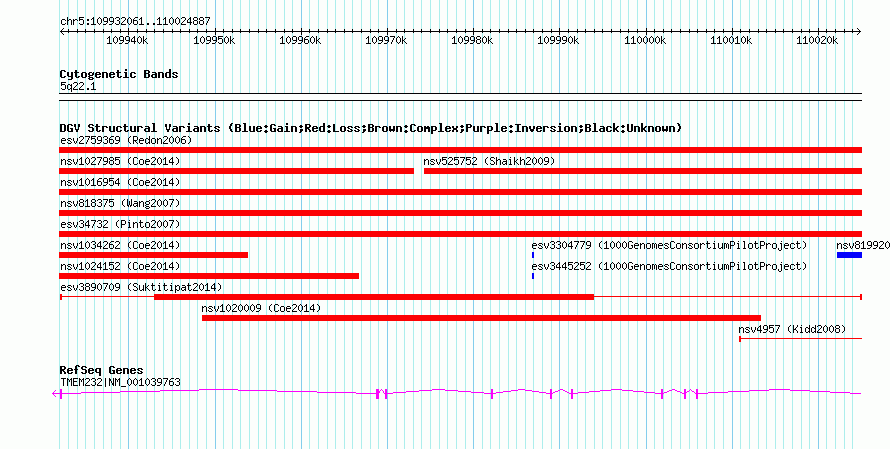
Task: Click the 5q22.1 cytogenetic band label
Action: 78,86
